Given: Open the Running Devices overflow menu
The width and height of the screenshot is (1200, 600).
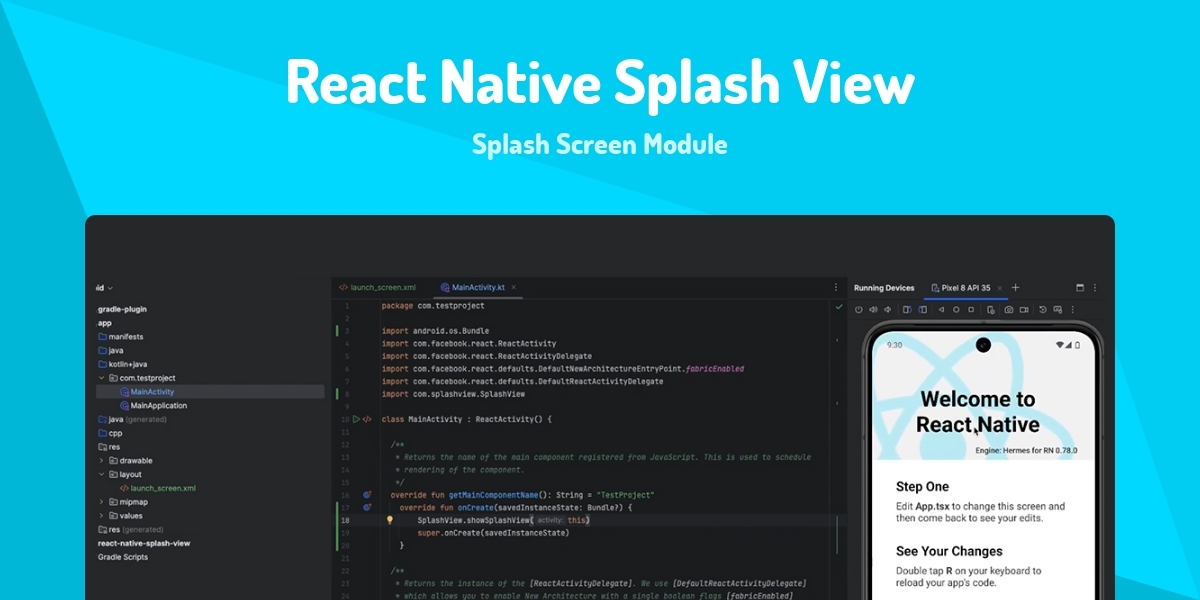Looking at the screenshot, I should coord(1094,288).
